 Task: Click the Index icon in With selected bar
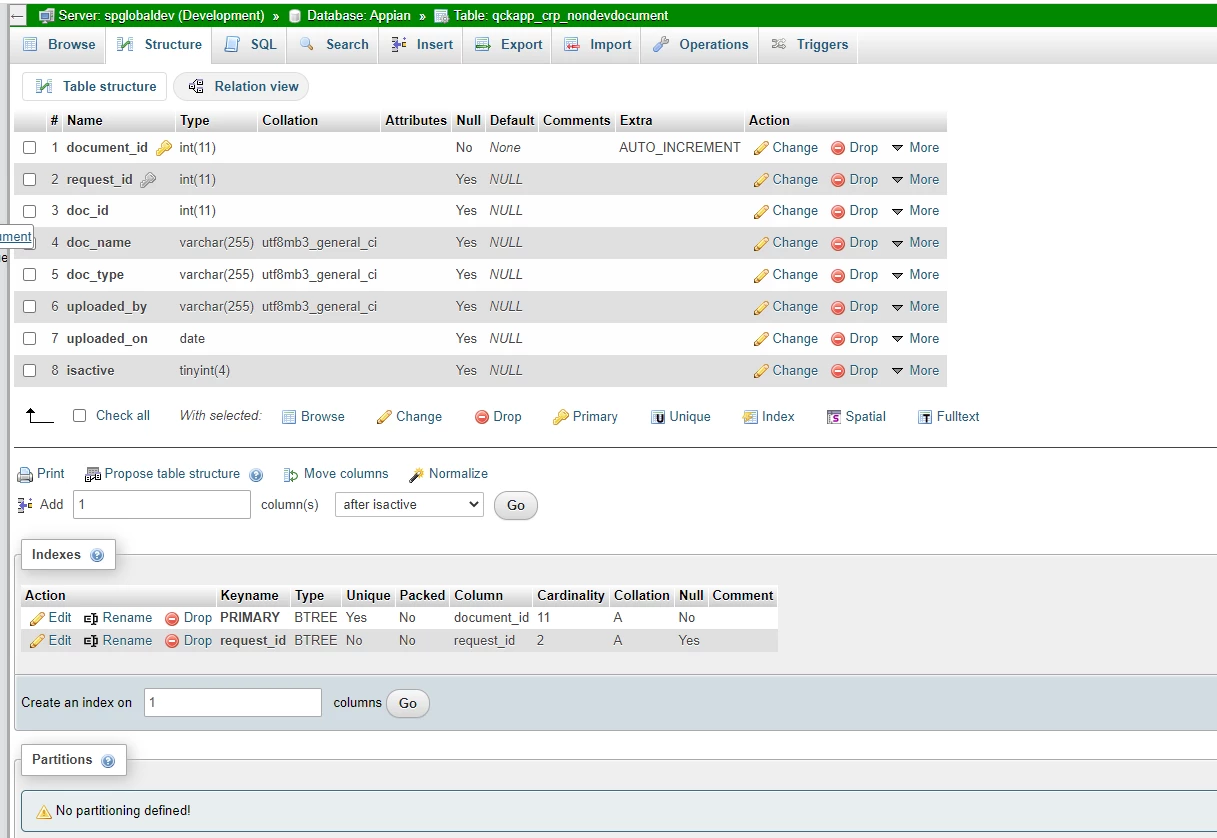click(750, 417)
